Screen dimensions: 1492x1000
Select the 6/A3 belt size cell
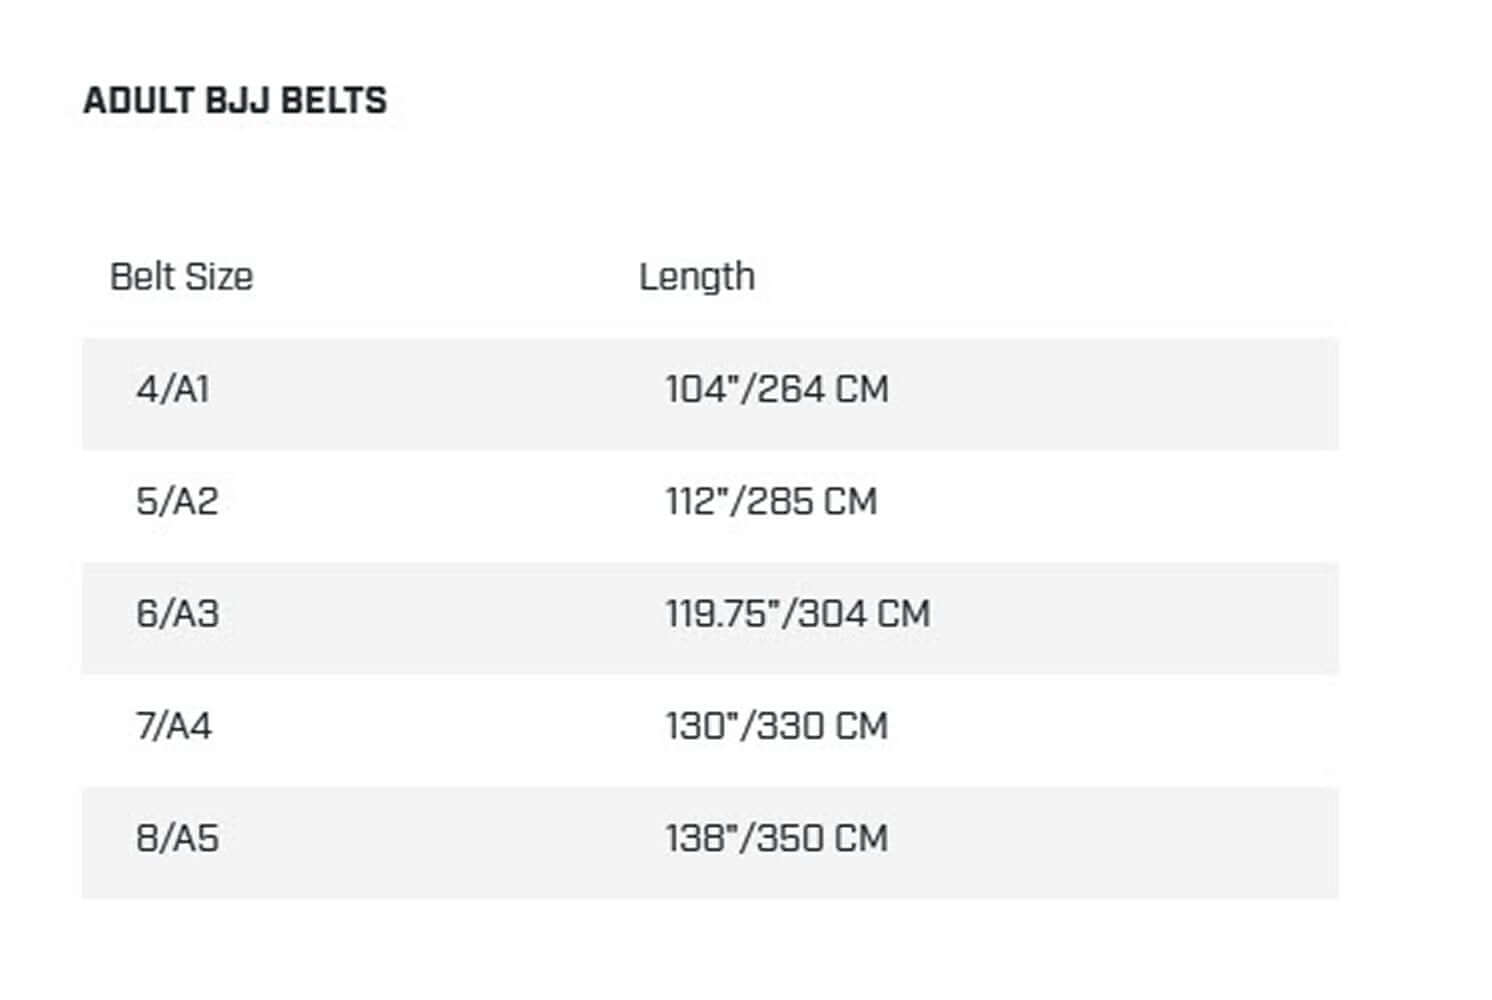coord(177,613)
